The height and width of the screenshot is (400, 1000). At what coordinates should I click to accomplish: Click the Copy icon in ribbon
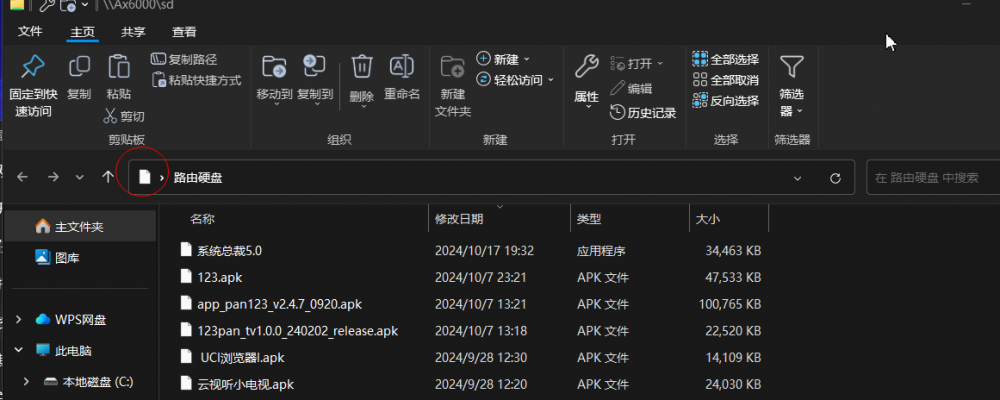[79, 67]
